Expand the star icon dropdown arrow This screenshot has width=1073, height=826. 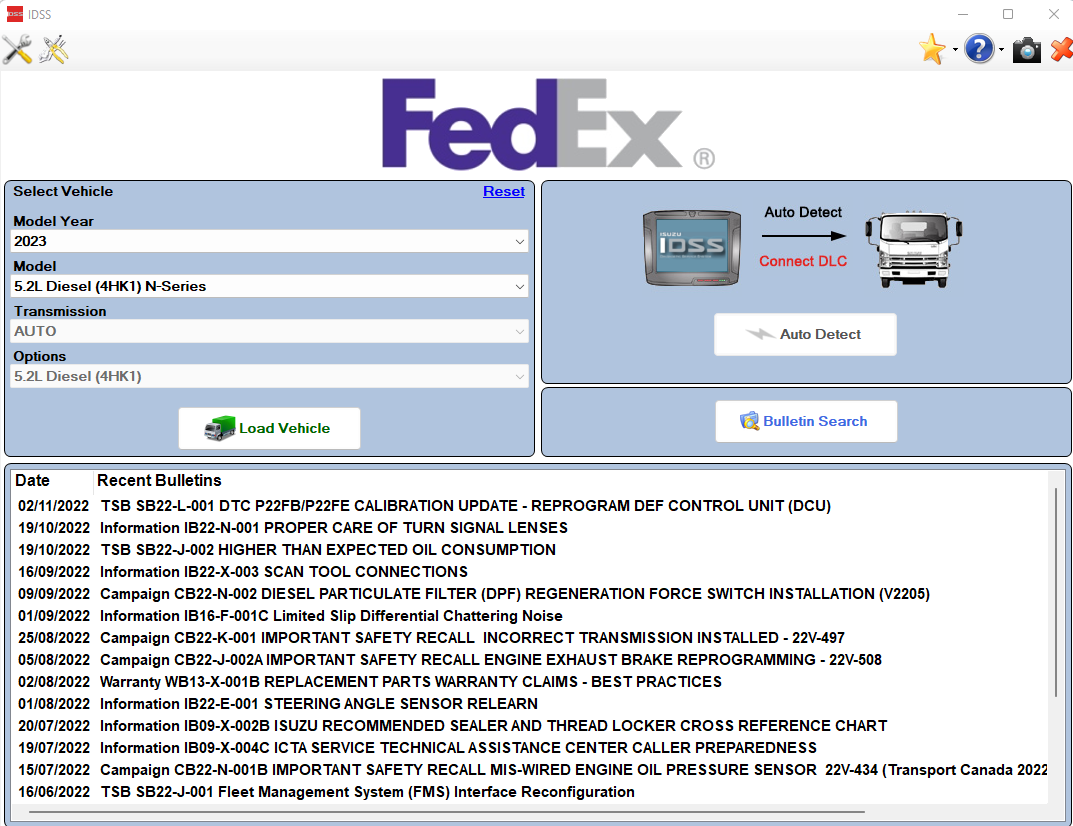[x=955, y=50]
